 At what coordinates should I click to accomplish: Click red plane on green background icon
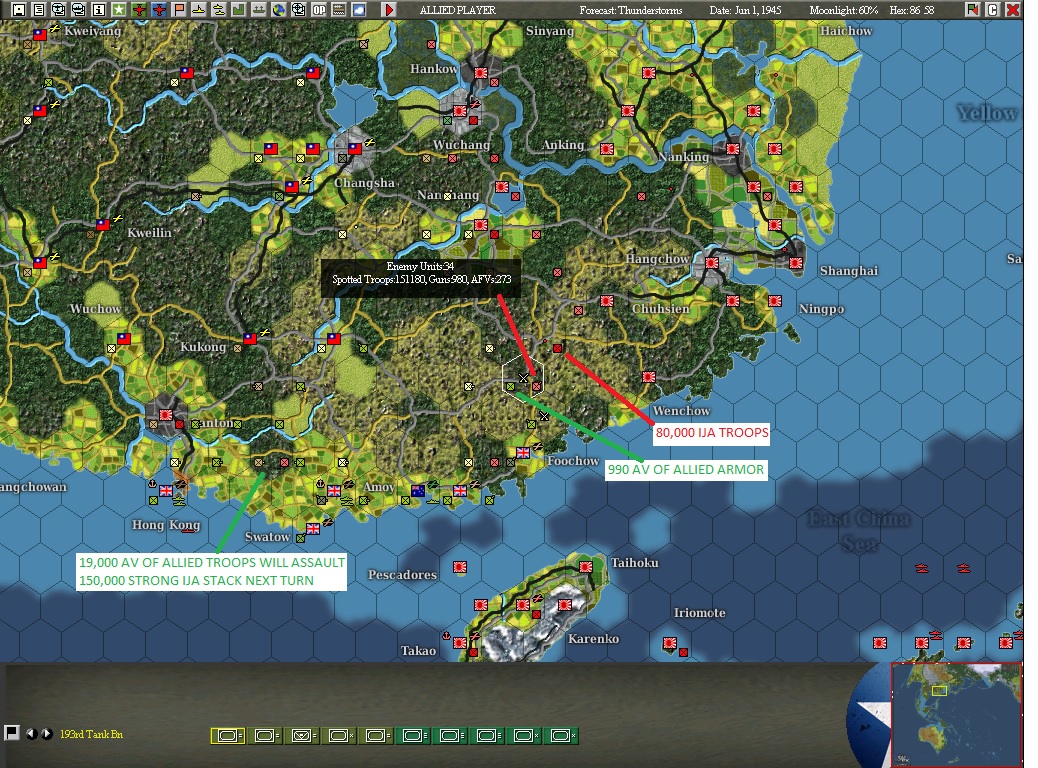tap(139, 9)
